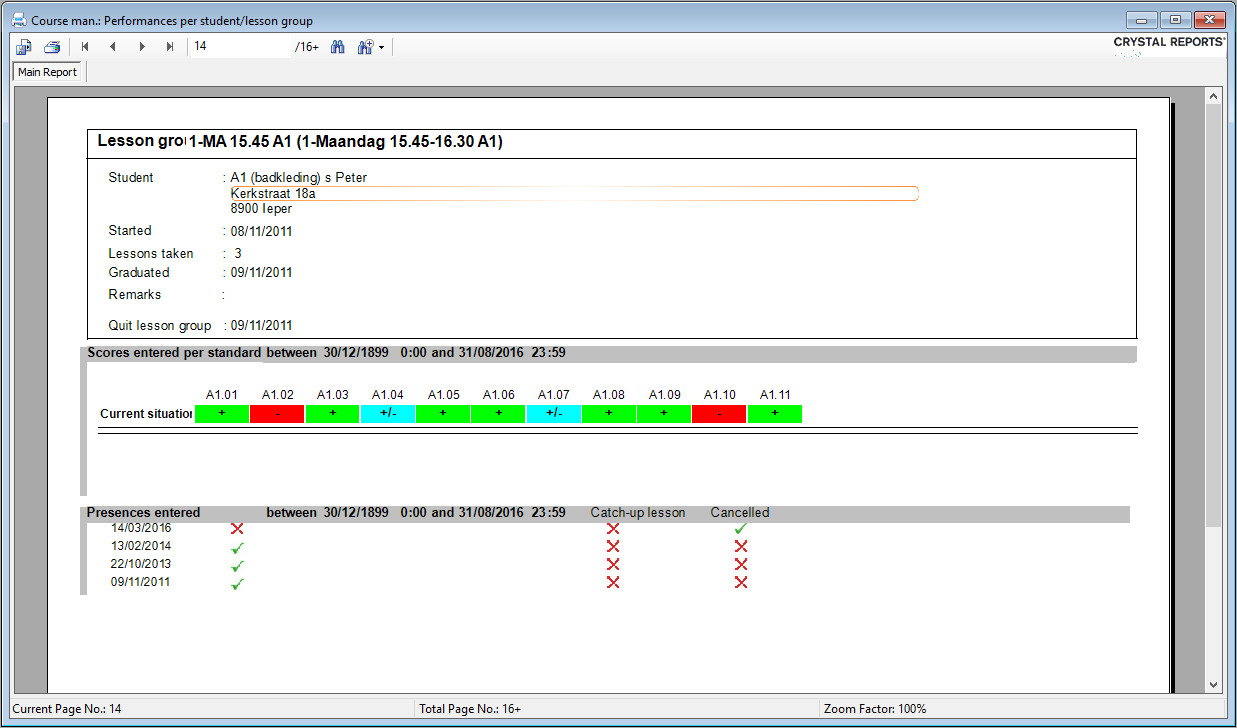The image size is (1237, 728).
Task: Select the Kerkstraat 18a address field
Action: (x=573, y=194)
